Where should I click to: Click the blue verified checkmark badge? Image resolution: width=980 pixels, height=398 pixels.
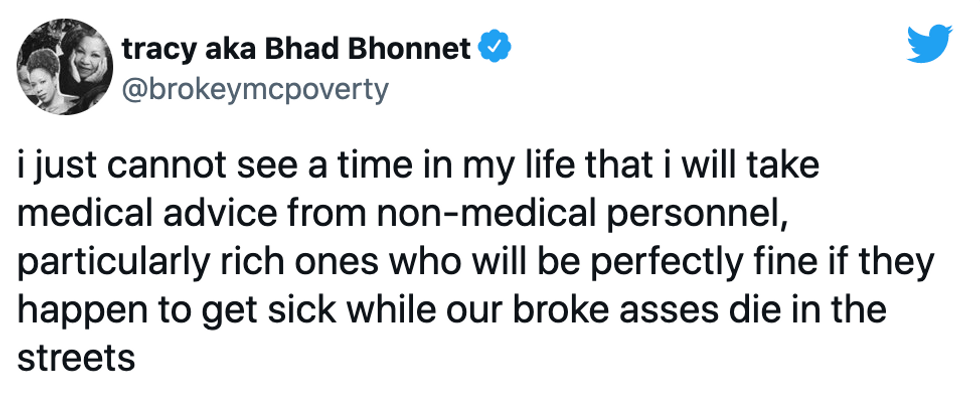(x=496, y=49)
